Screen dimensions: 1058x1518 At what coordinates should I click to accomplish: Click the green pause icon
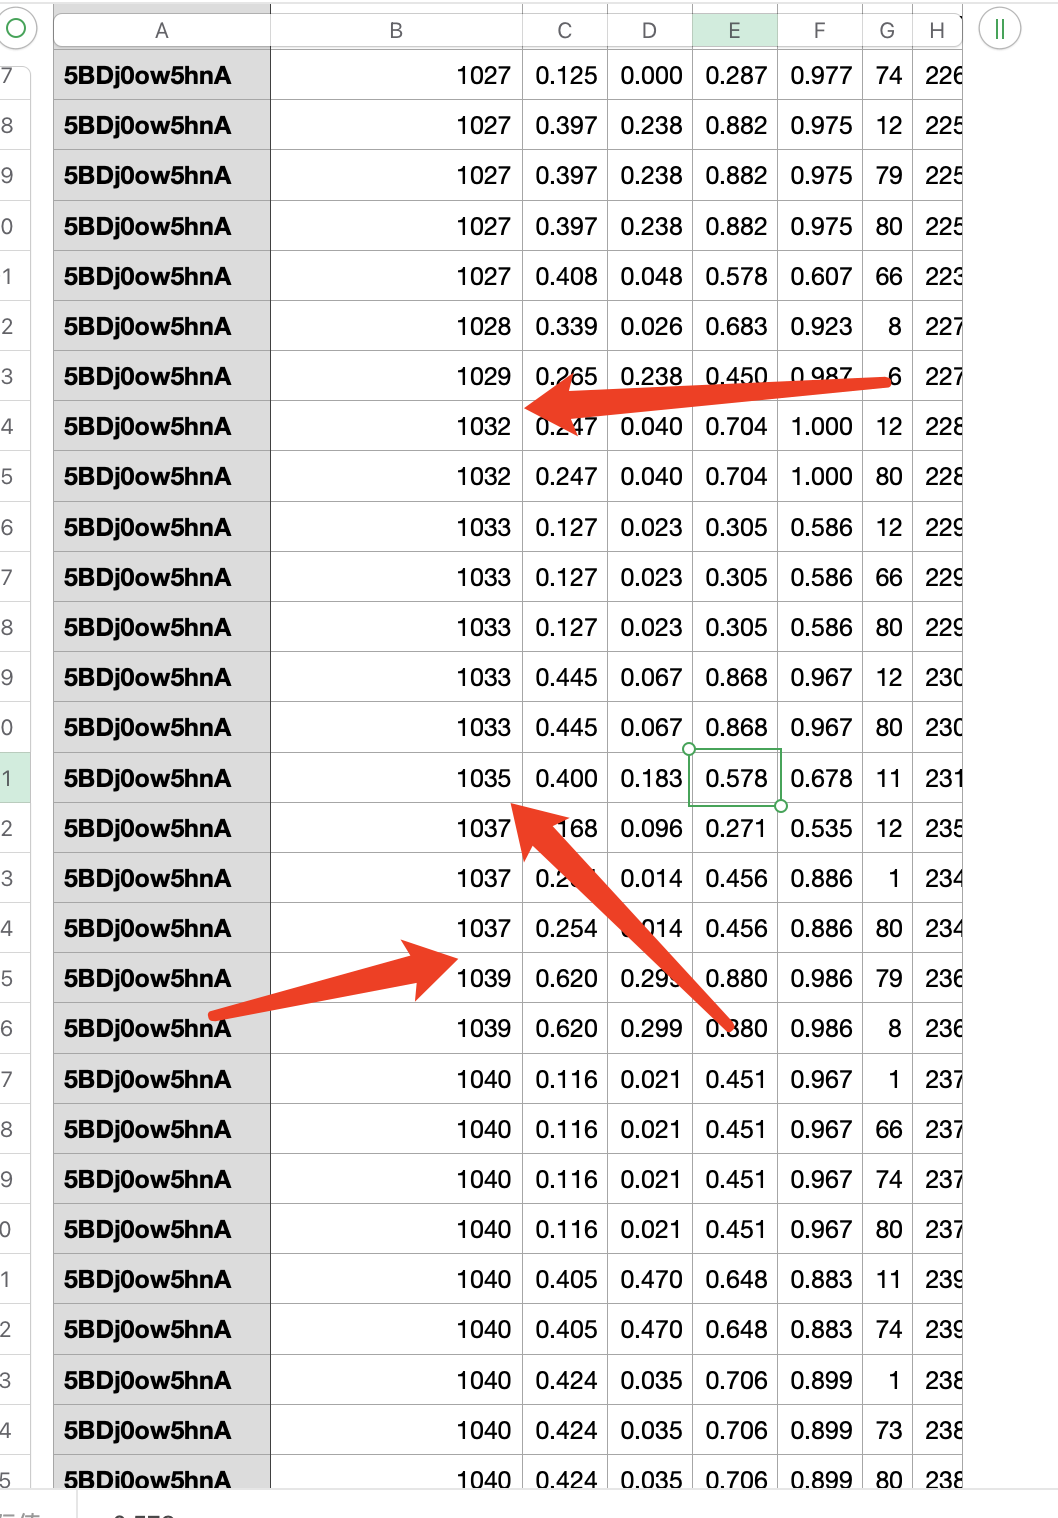(x=998, y=29)
